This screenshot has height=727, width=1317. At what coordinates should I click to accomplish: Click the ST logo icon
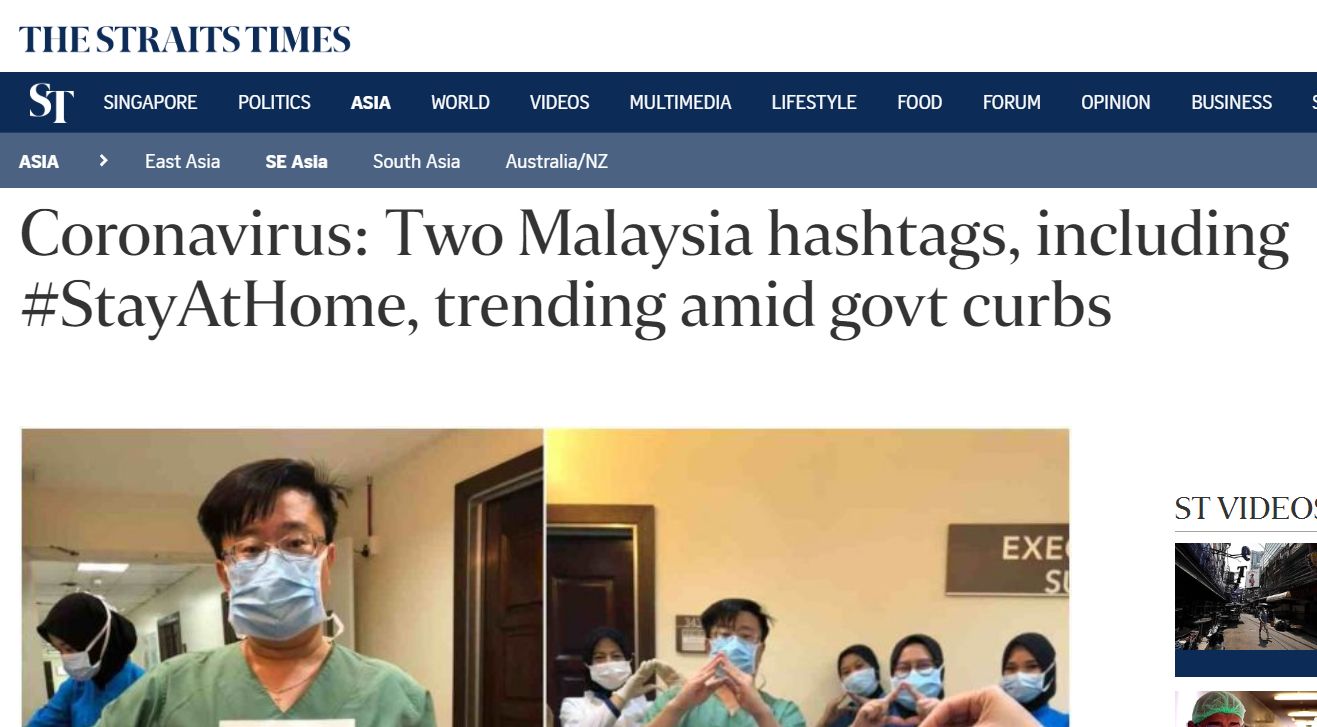point(51,102)
